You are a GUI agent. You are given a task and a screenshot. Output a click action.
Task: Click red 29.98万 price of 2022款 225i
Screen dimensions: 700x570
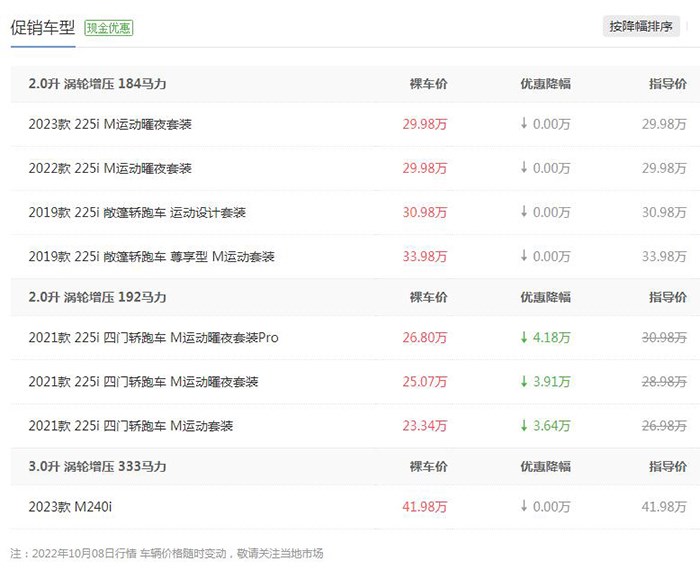coord(425,168)
